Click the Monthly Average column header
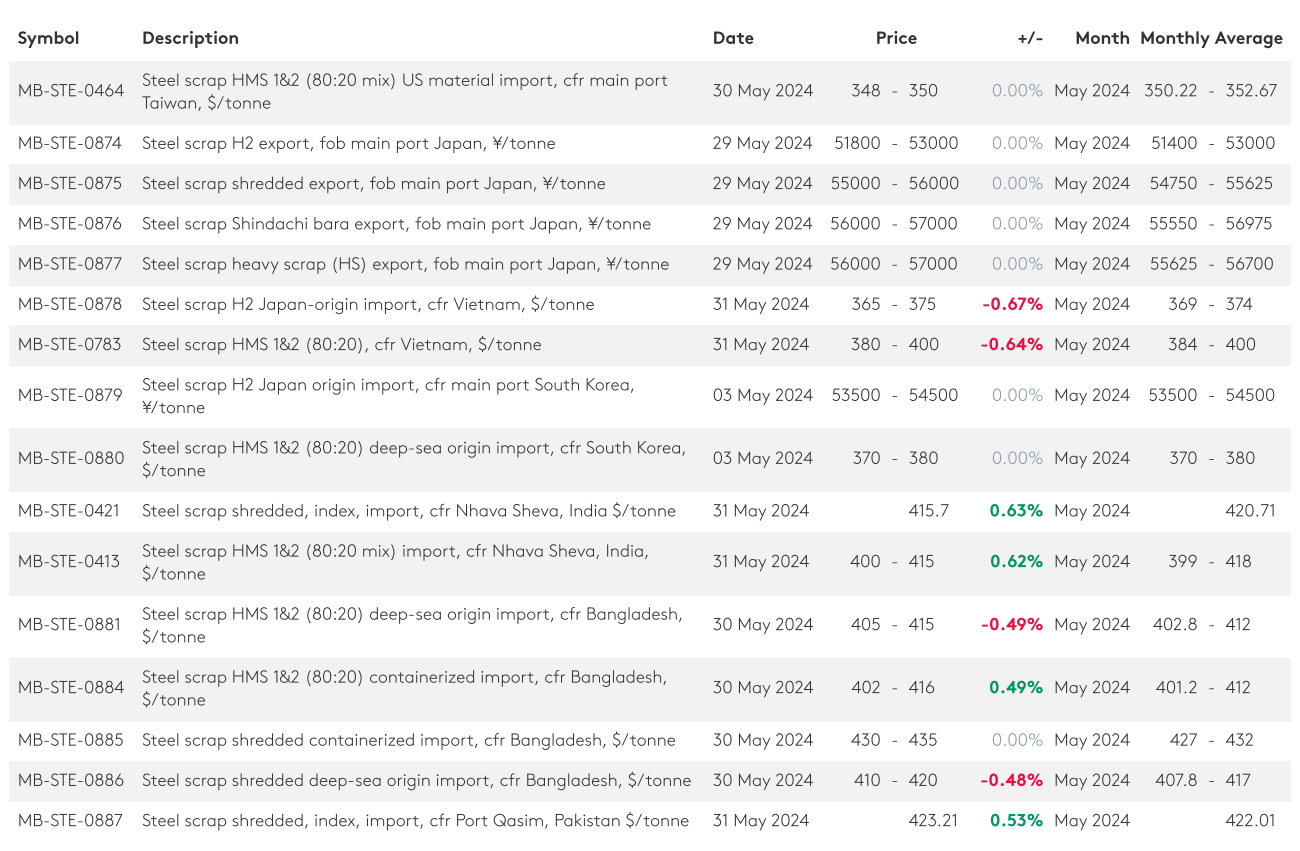 point(1211,38)
